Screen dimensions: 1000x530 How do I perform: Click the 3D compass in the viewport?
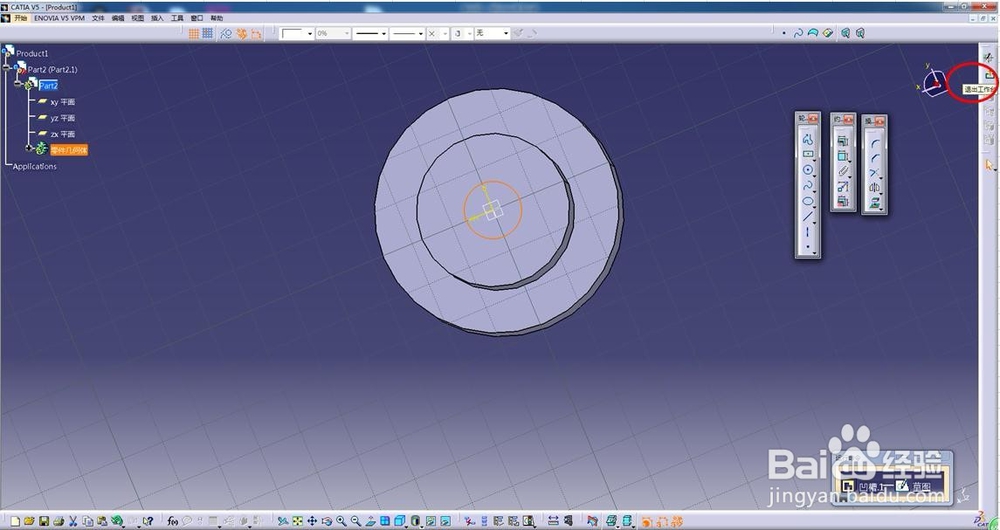pyautogui.click(x=932, y=82)
